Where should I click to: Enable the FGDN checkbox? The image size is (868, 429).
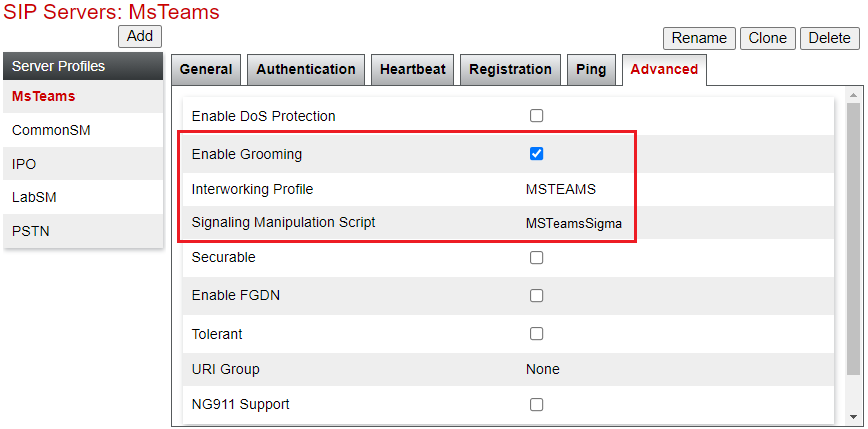[x=536, y=296]
